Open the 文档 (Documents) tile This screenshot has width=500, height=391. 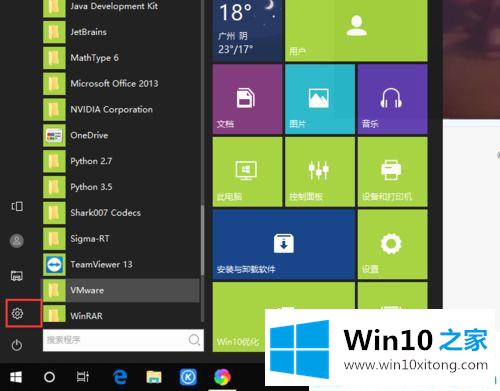[x=247, y=99]
